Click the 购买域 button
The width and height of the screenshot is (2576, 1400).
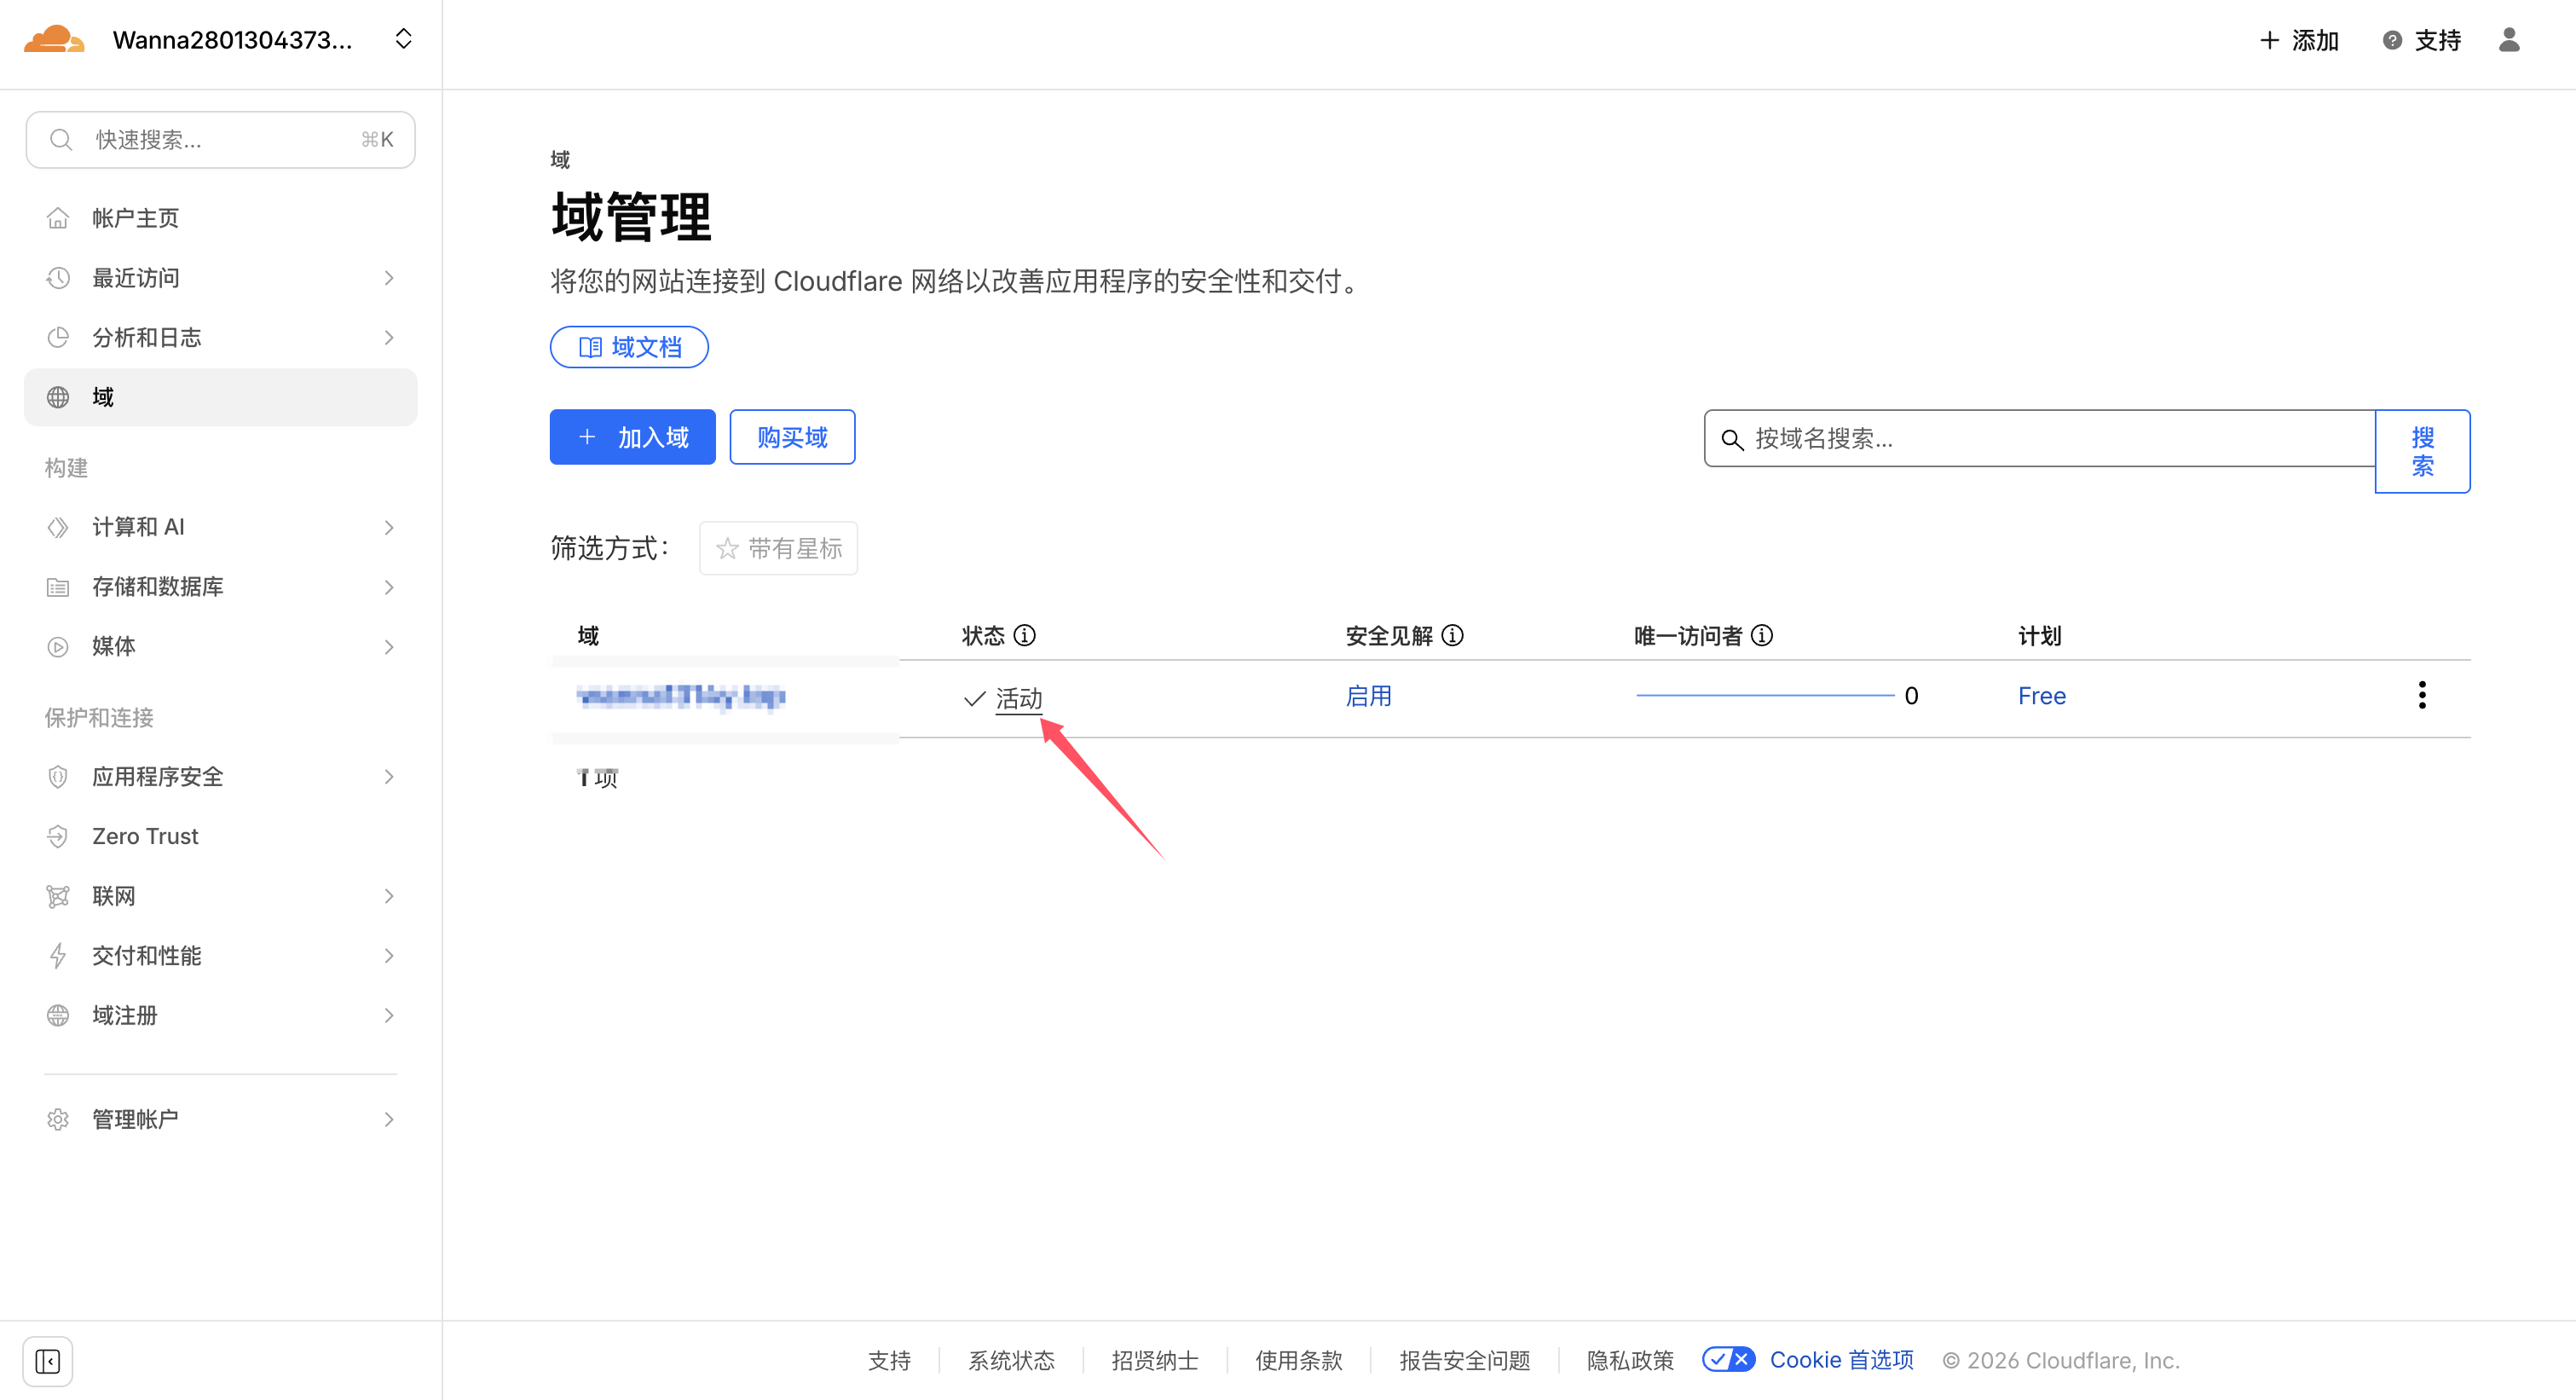791,437
